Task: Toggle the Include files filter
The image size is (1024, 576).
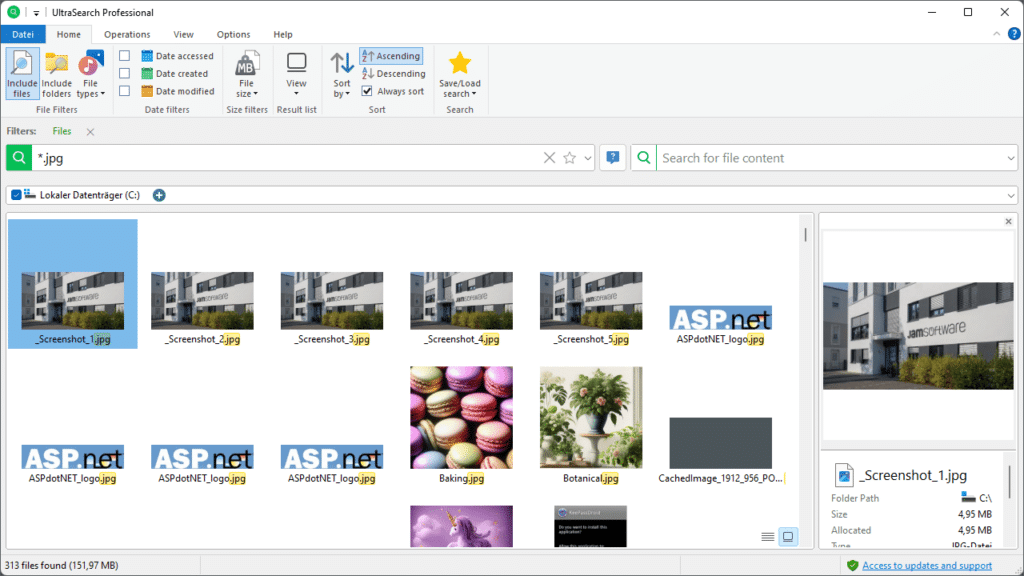Action: [22, 74]
